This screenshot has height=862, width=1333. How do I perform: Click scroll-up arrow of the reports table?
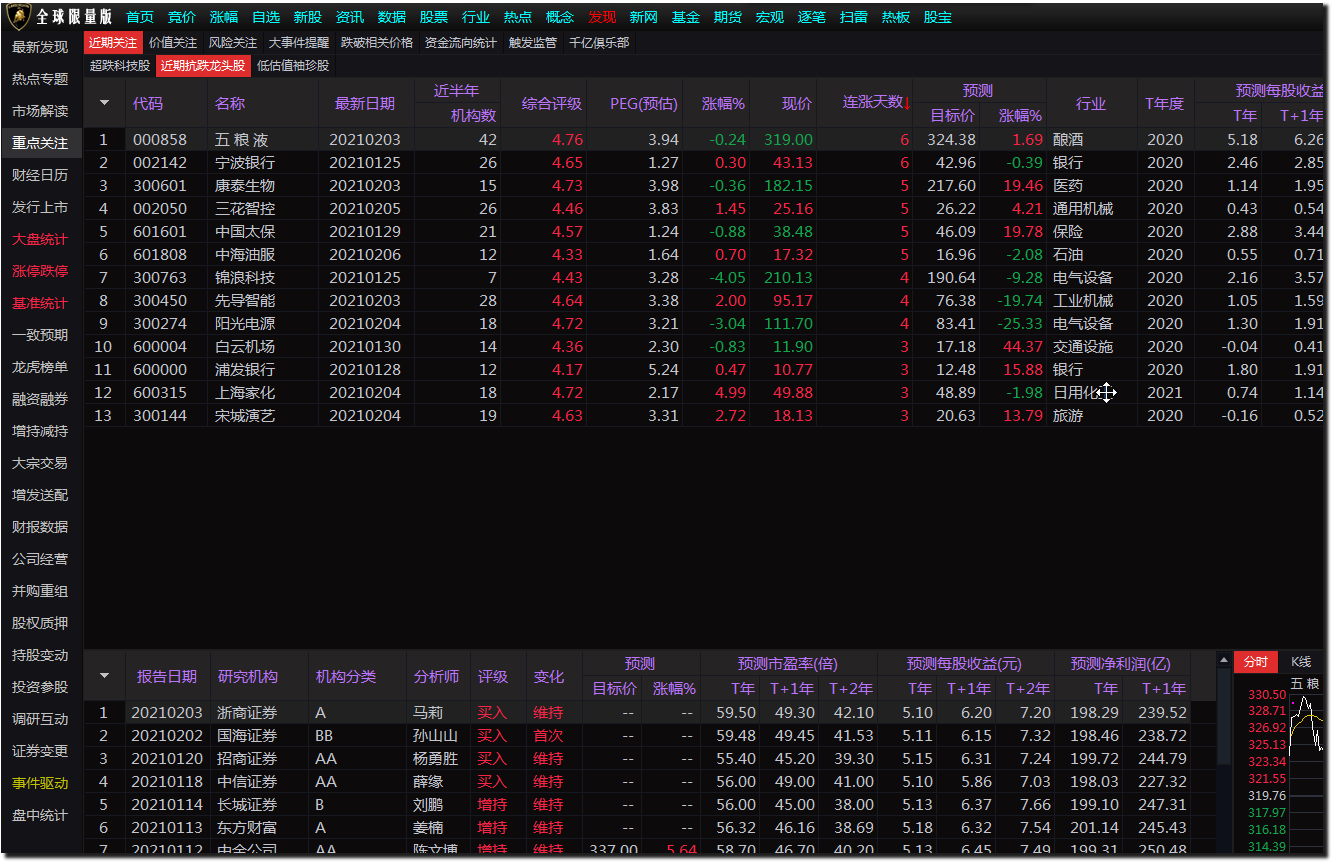[x=1223, y=661]
